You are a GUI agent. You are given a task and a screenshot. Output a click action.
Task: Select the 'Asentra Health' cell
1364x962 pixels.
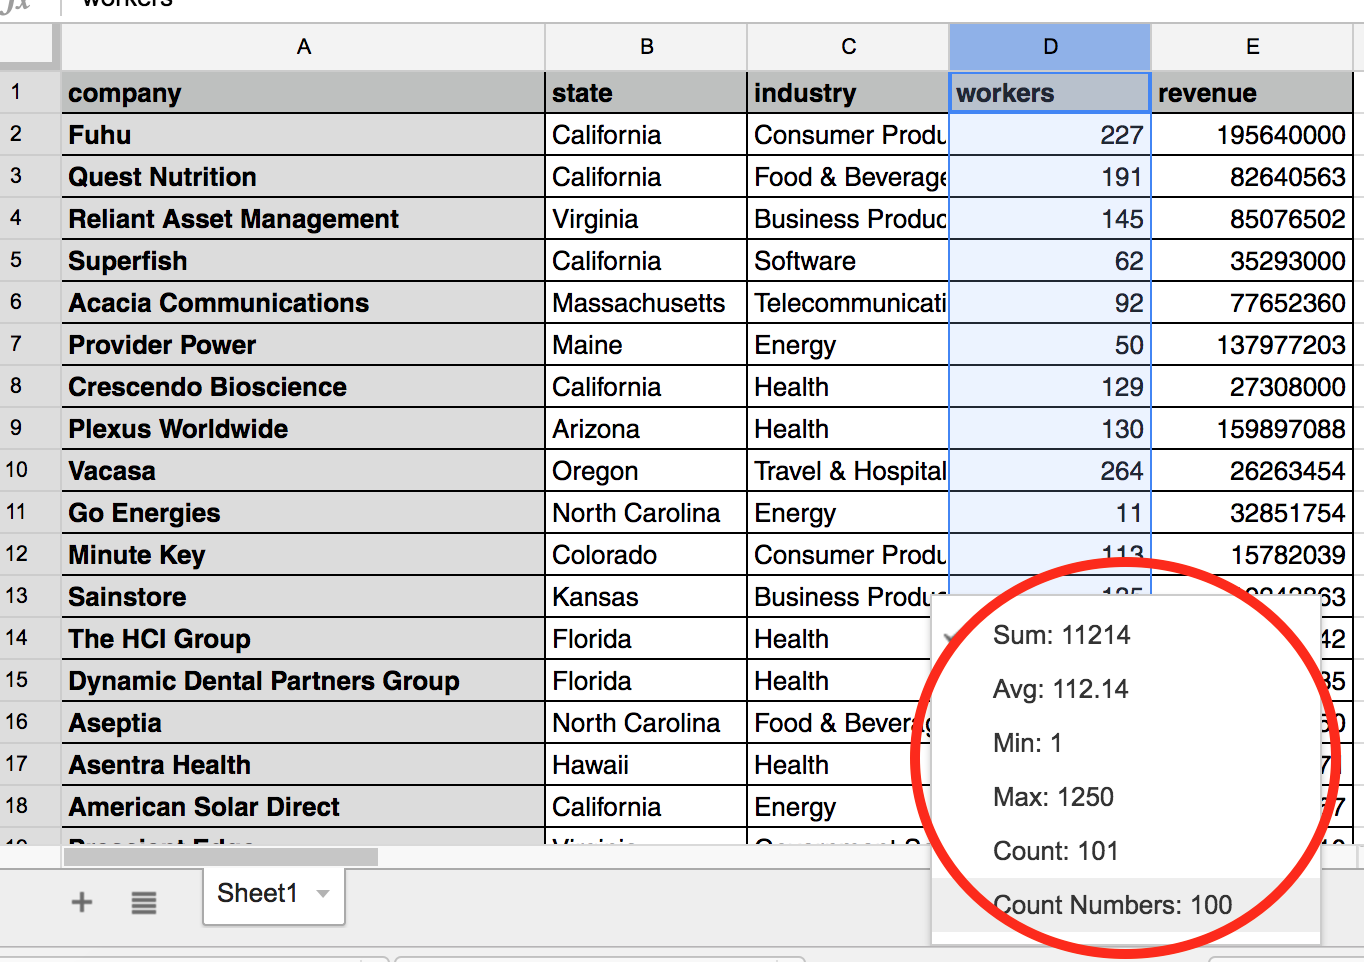303,765
